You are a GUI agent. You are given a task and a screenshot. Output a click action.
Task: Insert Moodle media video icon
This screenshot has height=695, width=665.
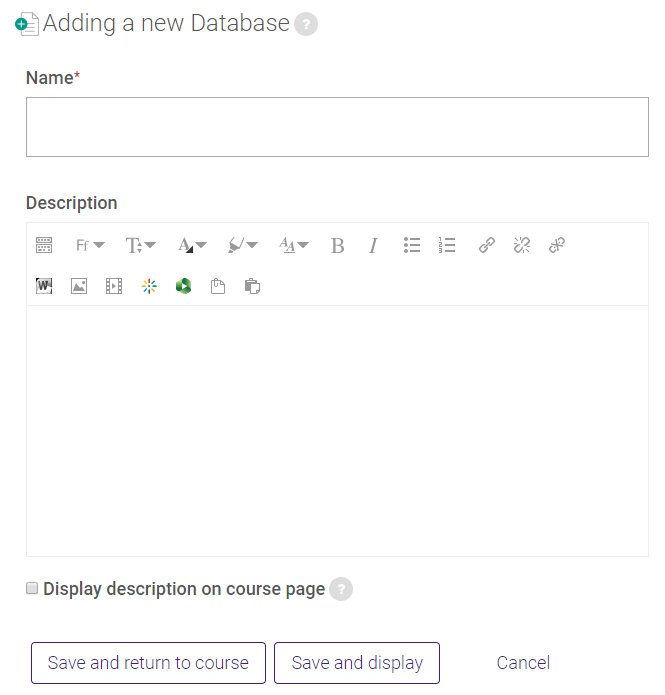pyautogui.click(x=114, y=286)
